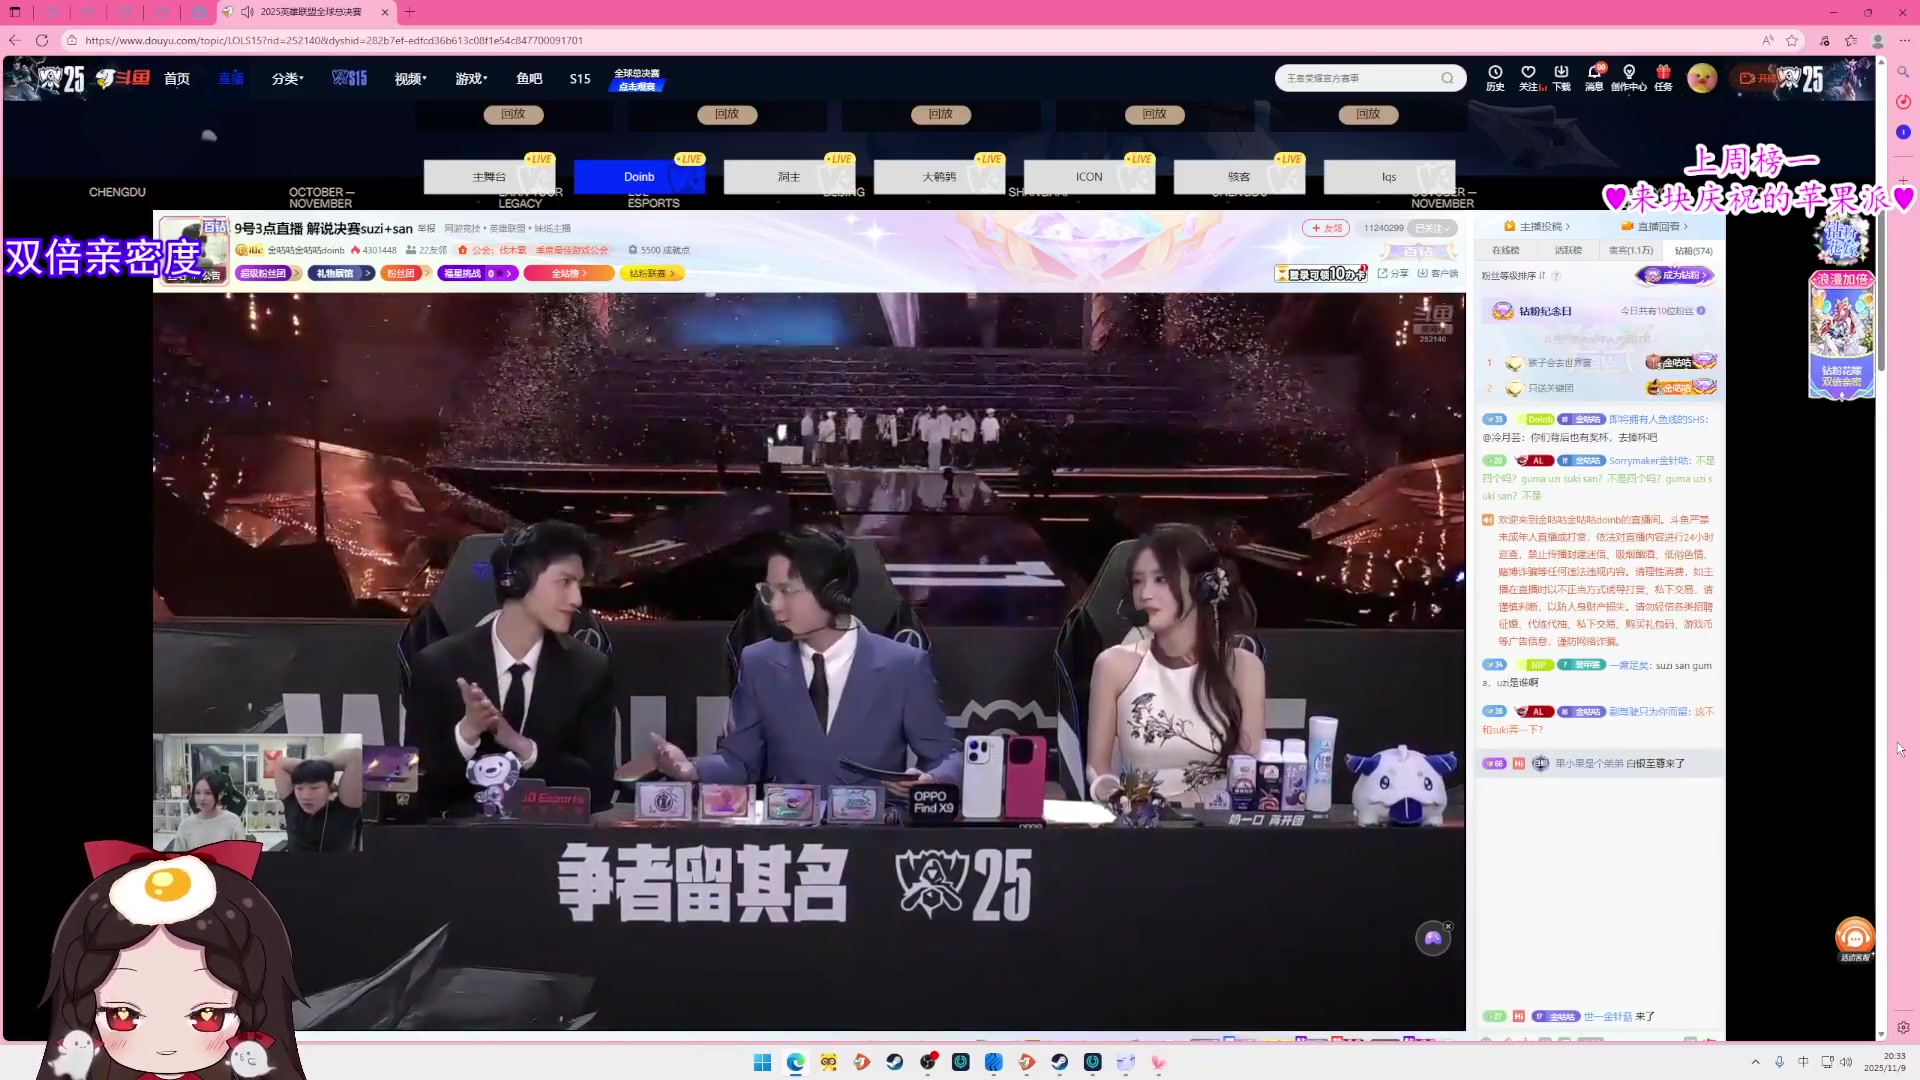
Task: Mute the tab audio via speaker icon
Action: coord(246,12)
